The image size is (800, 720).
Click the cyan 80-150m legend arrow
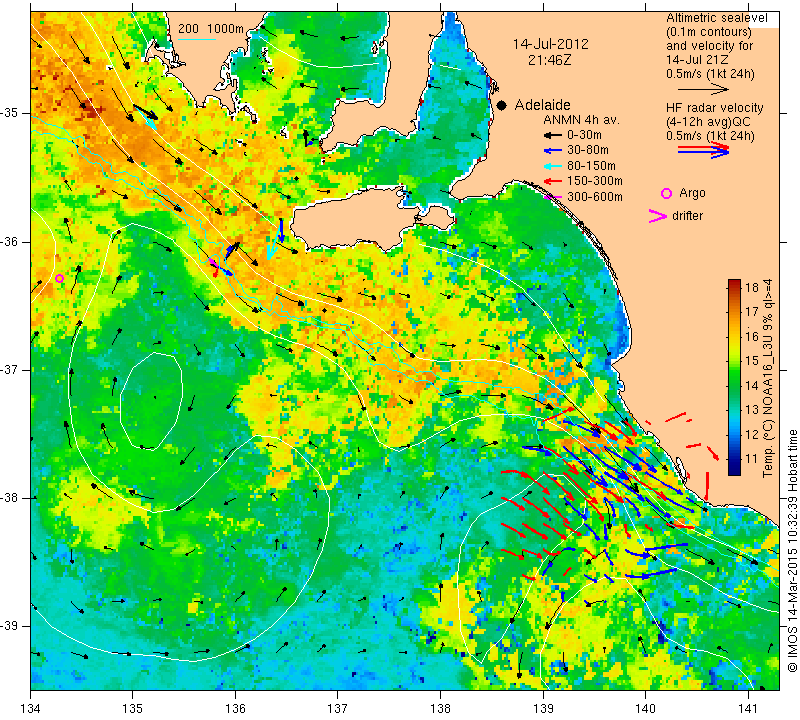552,166
